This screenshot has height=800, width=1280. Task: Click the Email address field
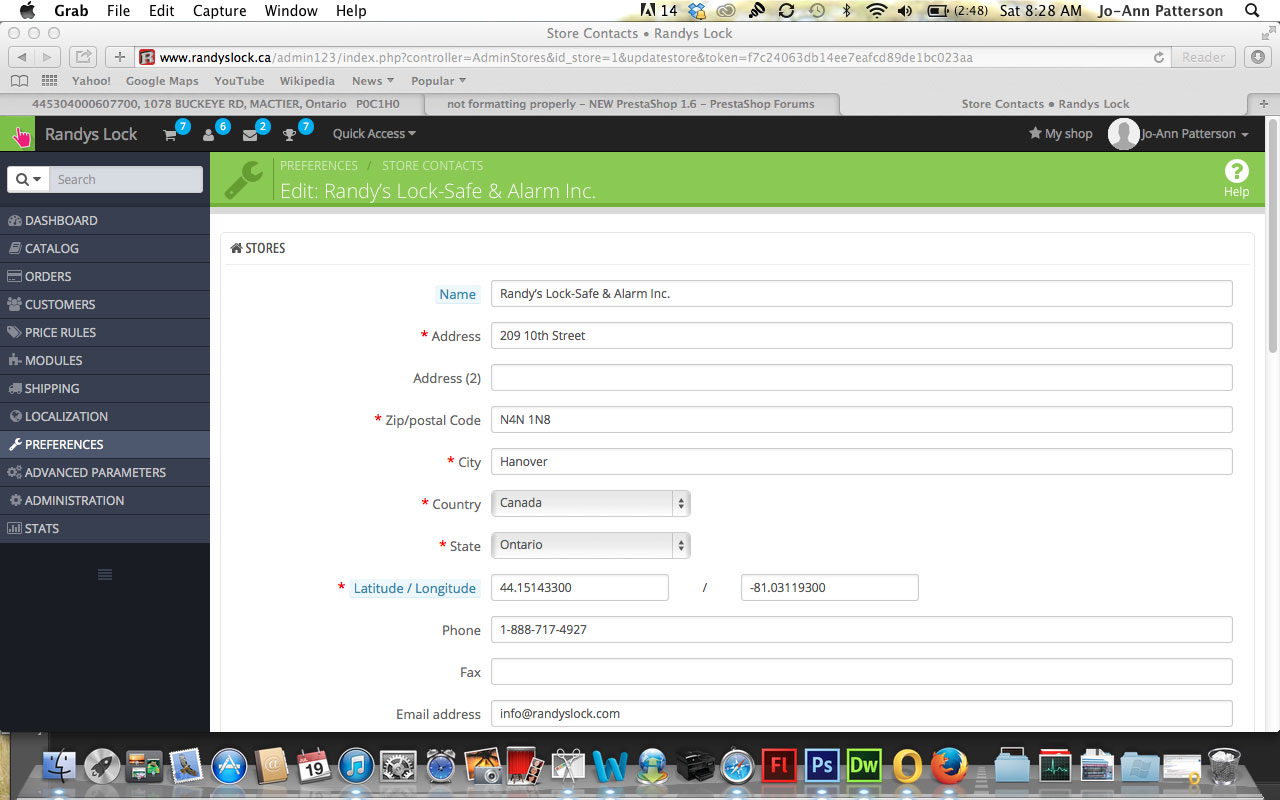(862, 714)
